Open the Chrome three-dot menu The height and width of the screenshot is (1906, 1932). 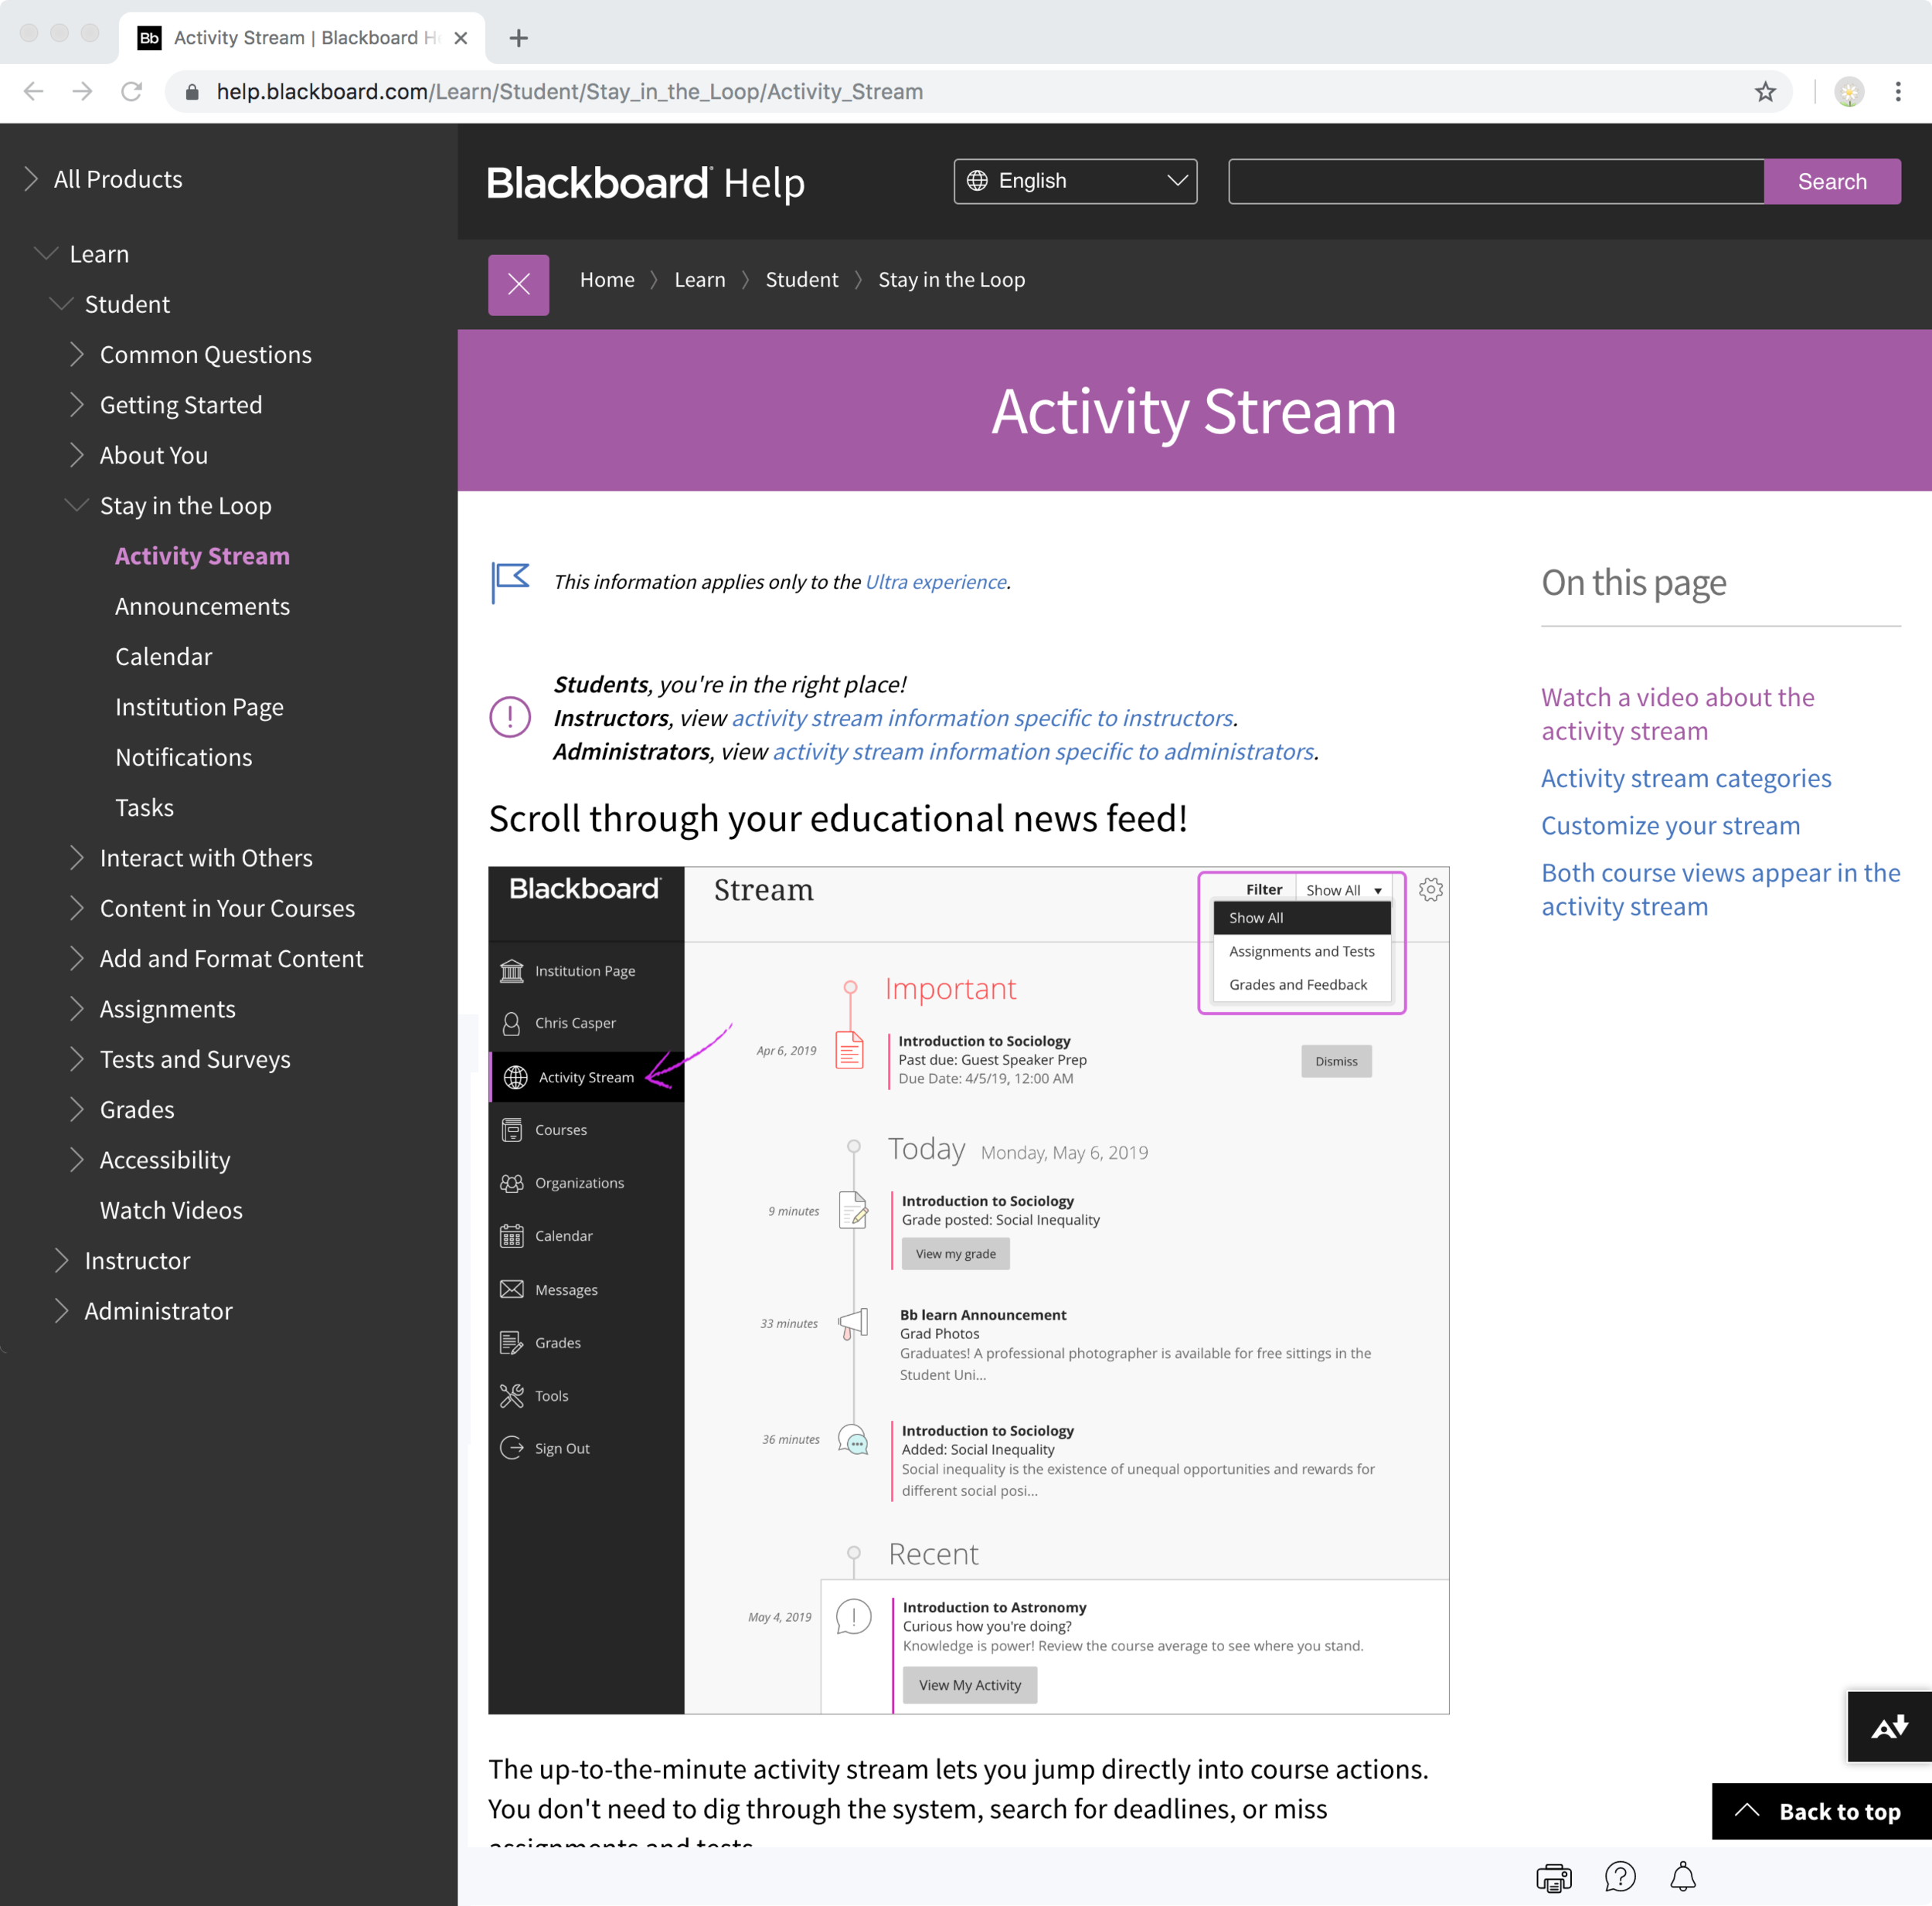[1897, 92]
